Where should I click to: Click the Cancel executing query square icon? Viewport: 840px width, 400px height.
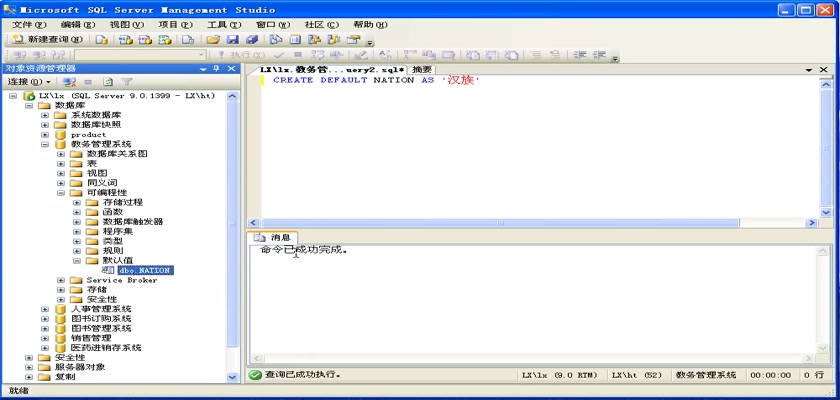click(x=298, y=55)
